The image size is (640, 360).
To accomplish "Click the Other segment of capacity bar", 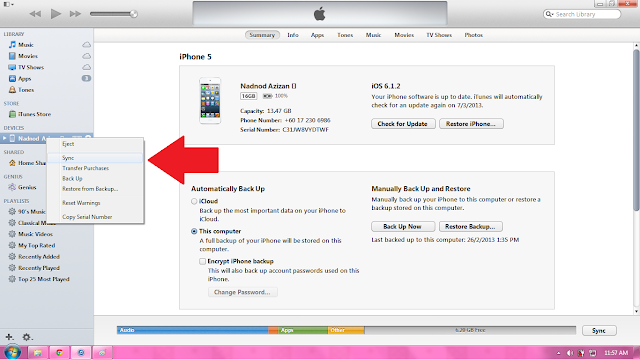I will pos(346,330).
